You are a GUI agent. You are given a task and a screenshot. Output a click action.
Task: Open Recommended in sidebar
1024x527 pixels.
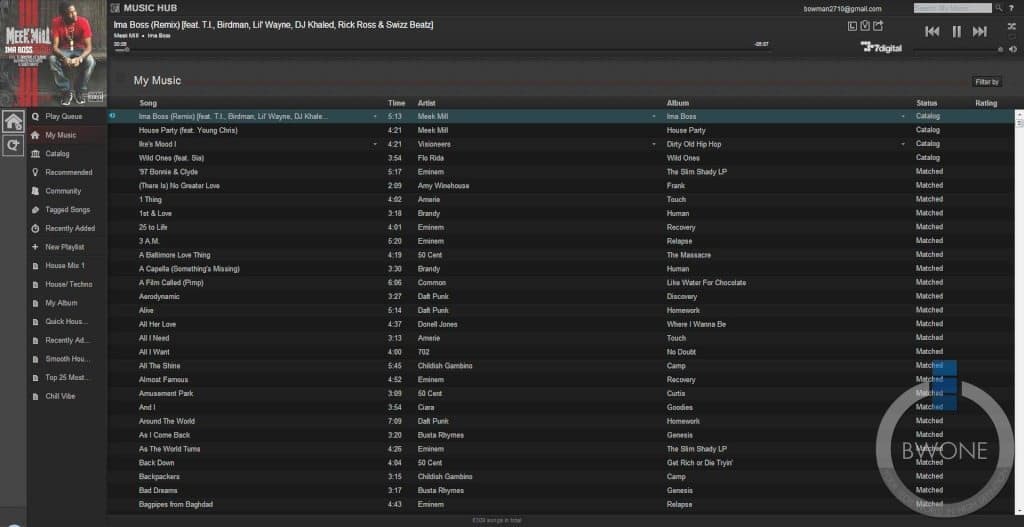tap(67, 172)
